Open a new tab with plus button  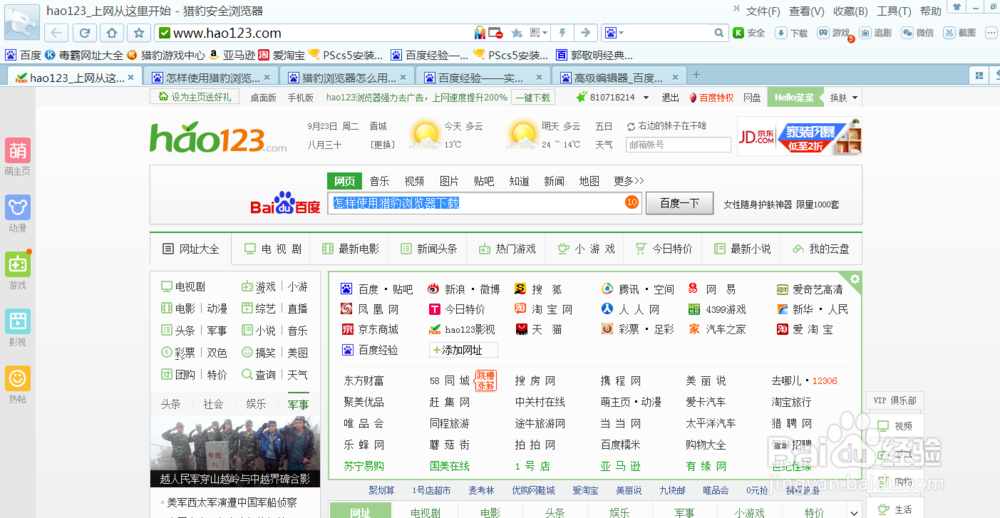click(696, 75)
